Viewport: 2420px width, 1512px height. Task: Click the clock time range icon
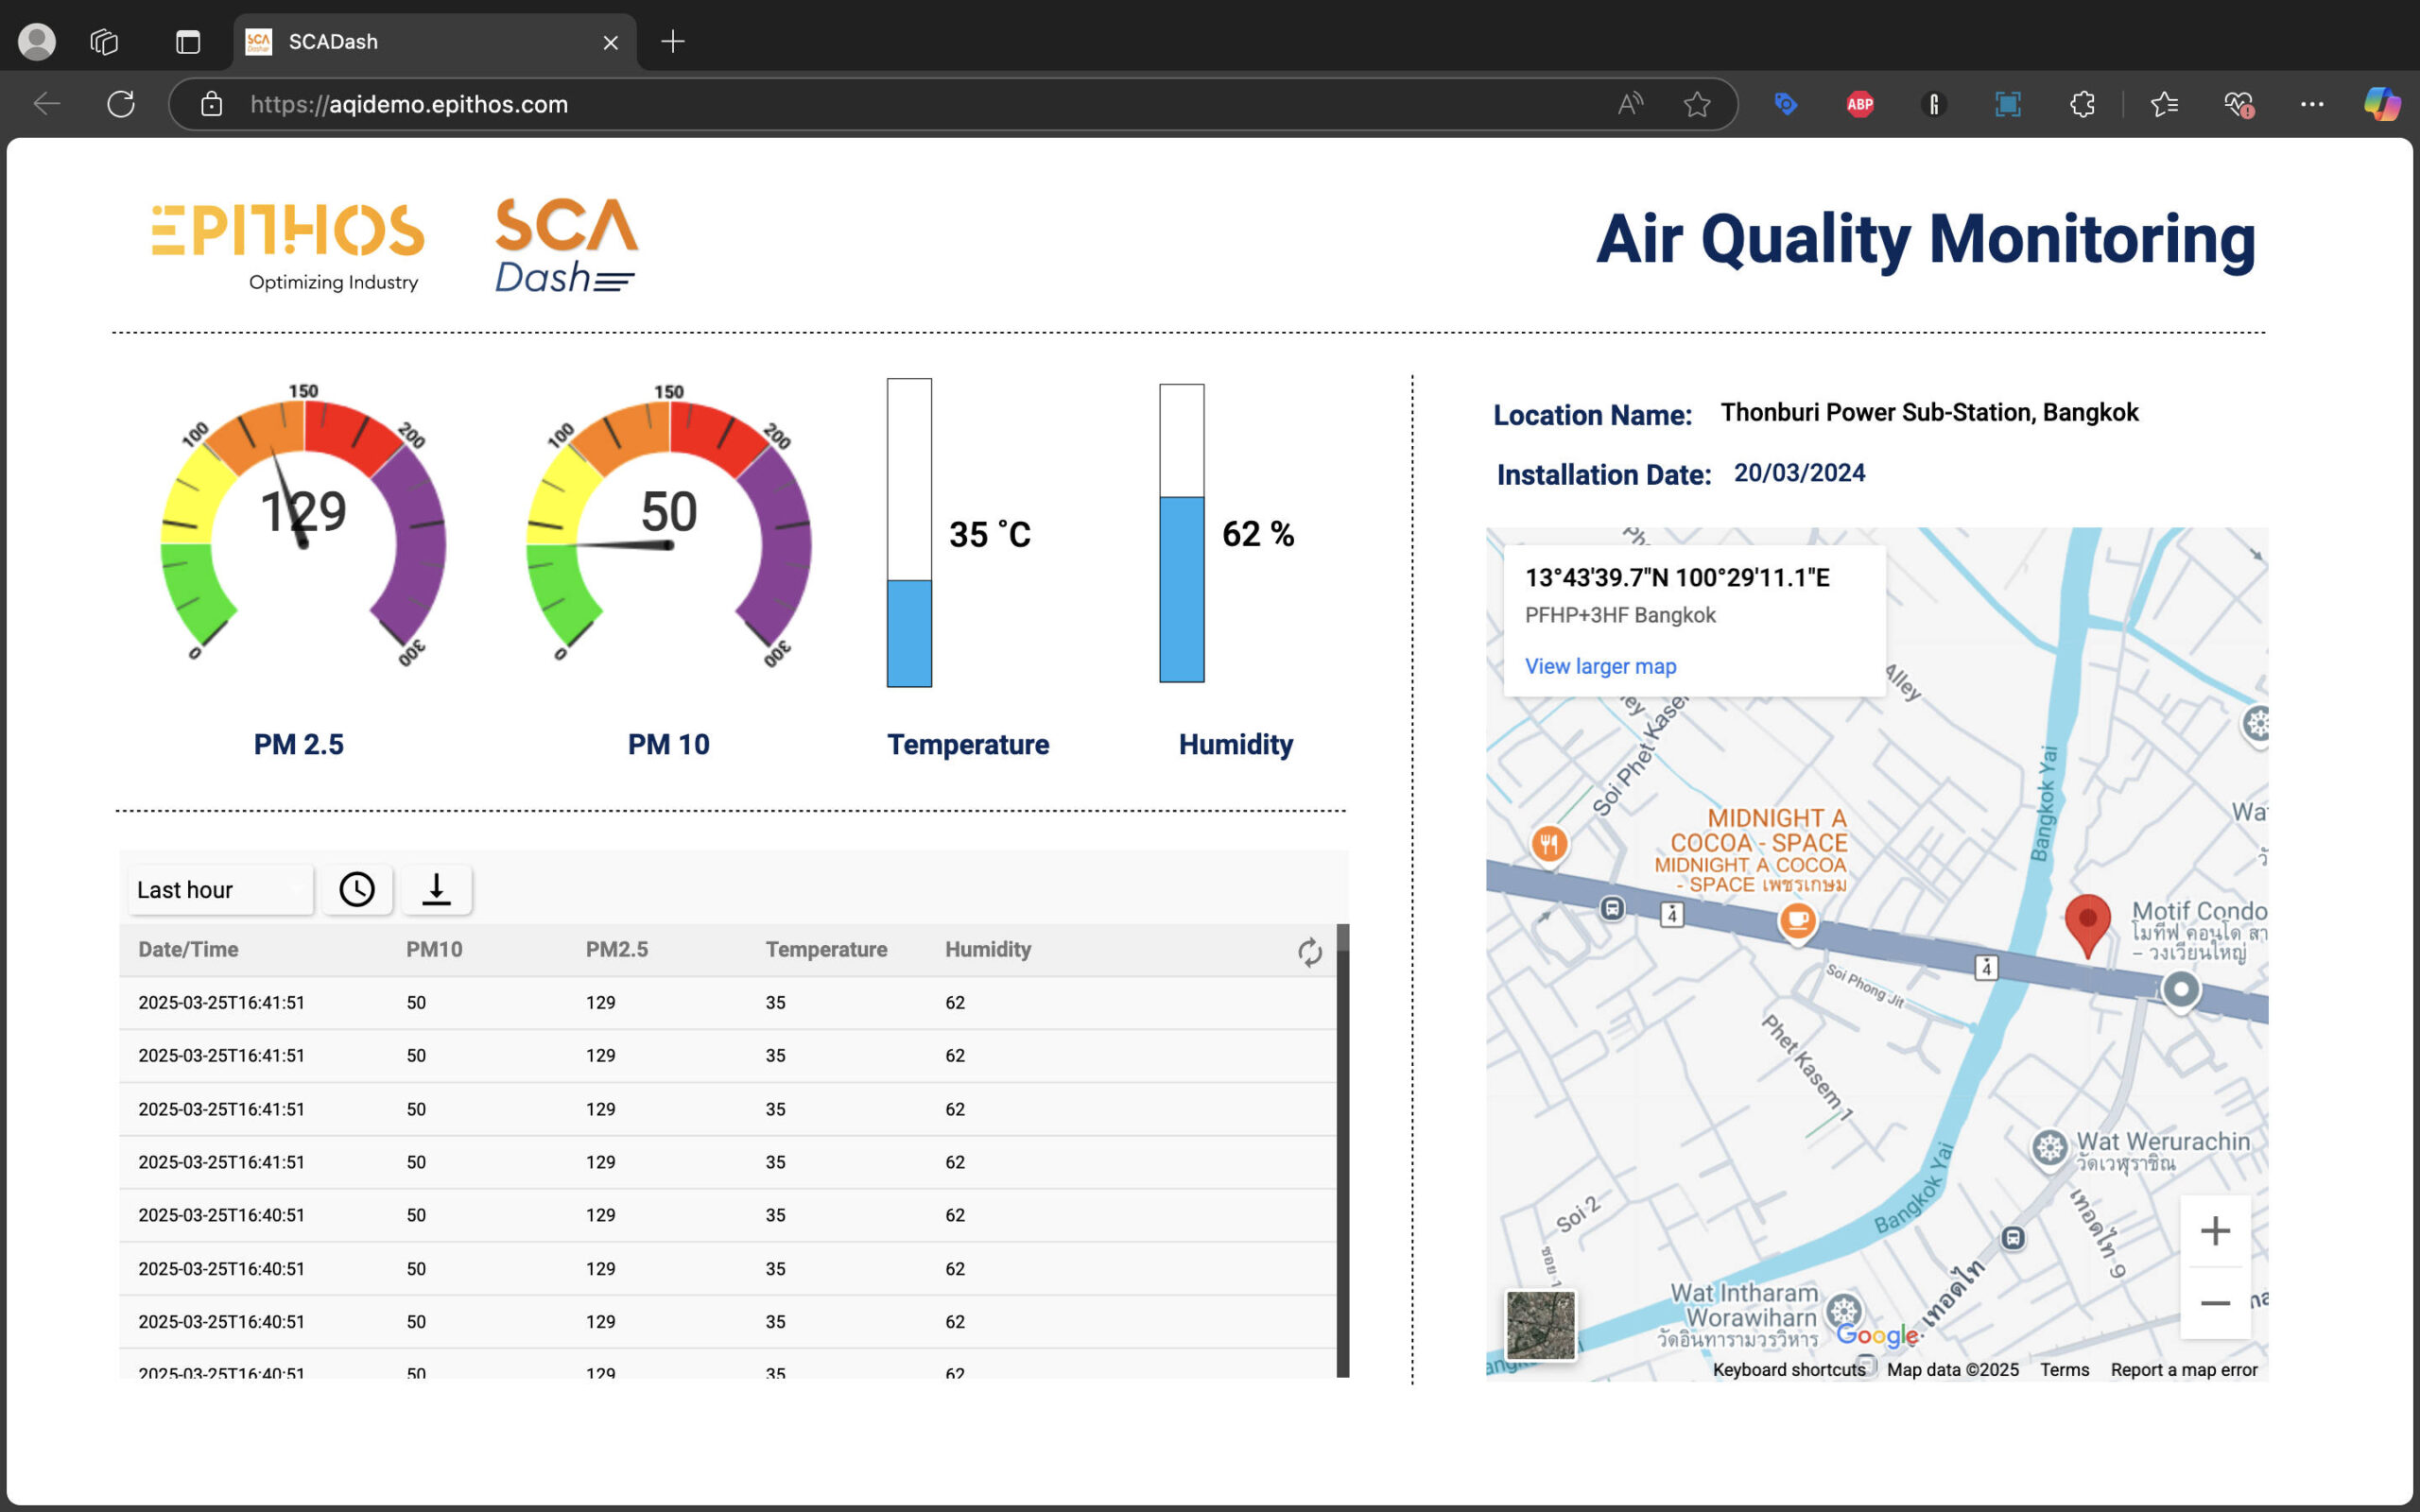357,889
